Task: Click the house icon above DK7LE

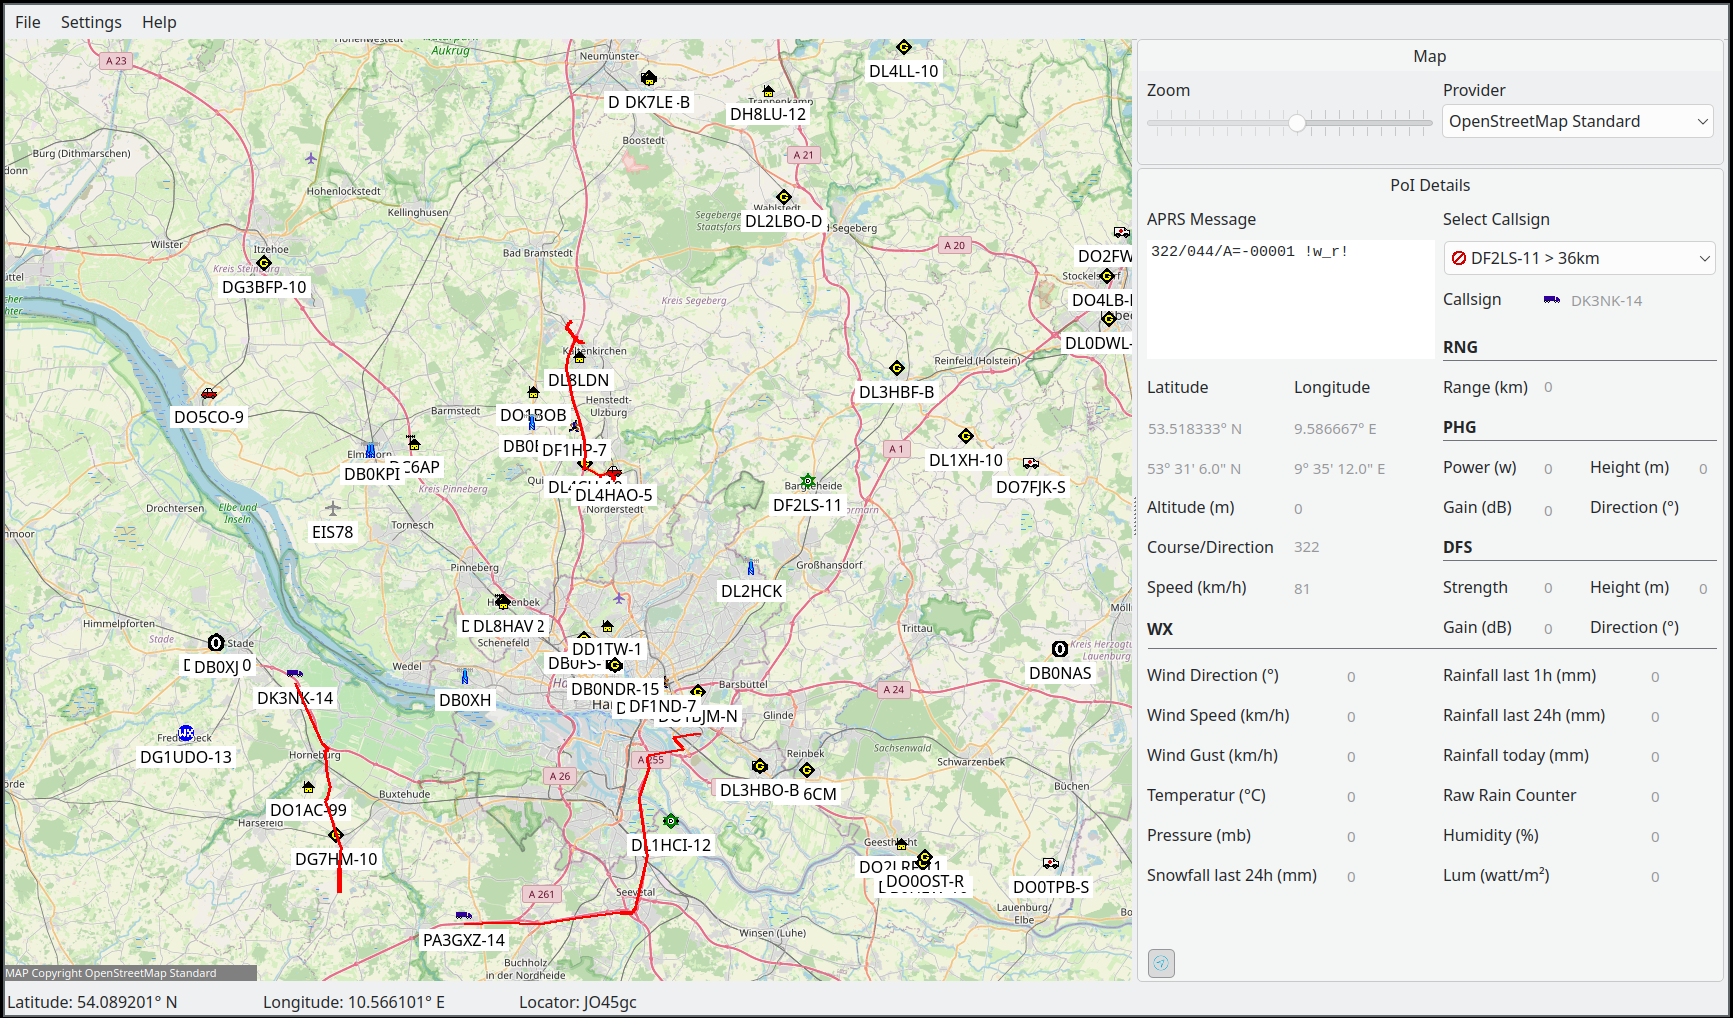Action: (649, 78)
